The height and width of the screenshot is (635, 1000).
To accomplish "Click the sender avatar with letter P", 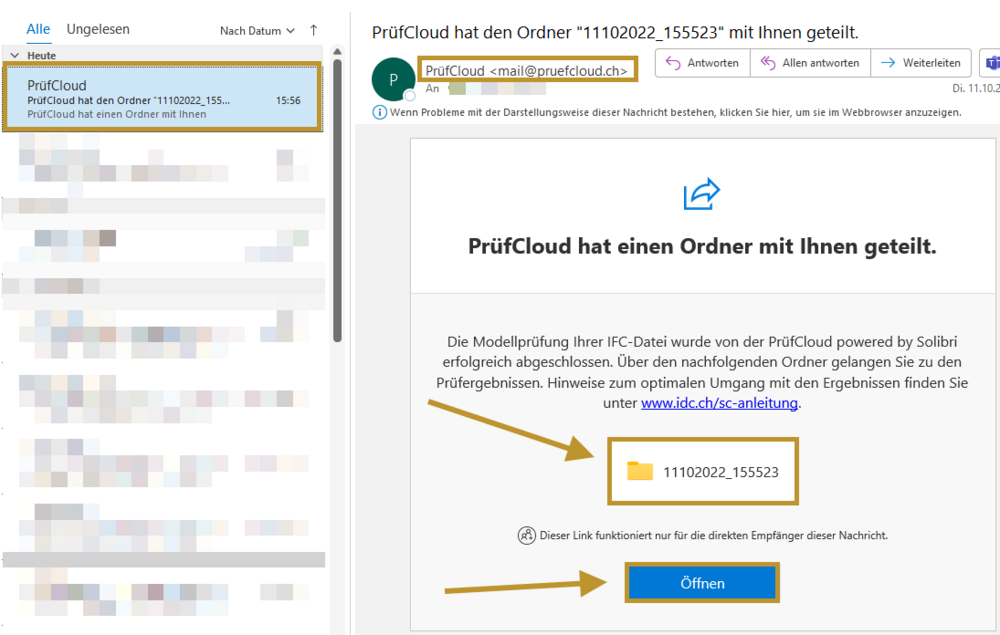I will pos(393,79).
